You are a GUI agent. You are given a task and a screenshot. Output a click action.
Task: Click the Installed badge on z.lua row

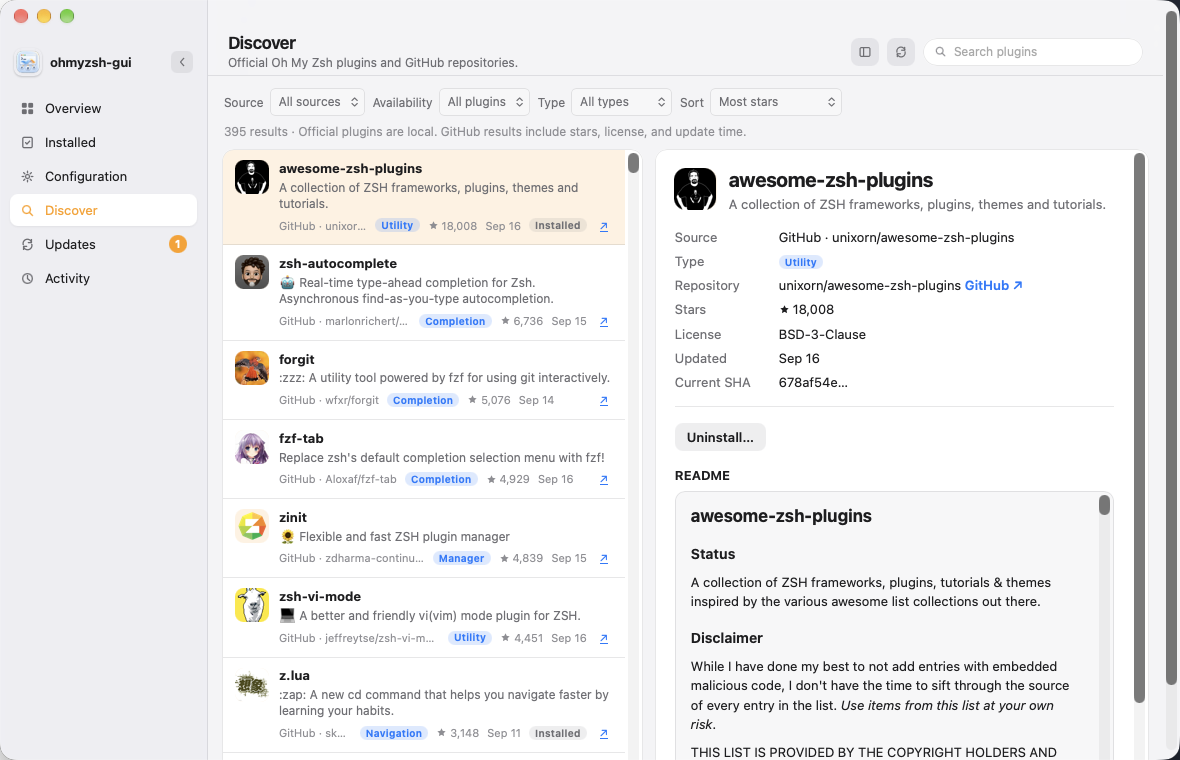pos(558,733)
